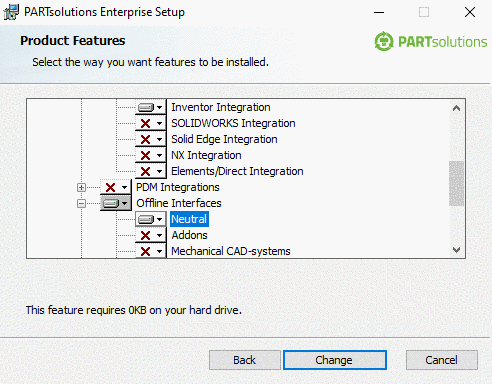Collapse the Offline Interfaces tree node

(81, 203)
